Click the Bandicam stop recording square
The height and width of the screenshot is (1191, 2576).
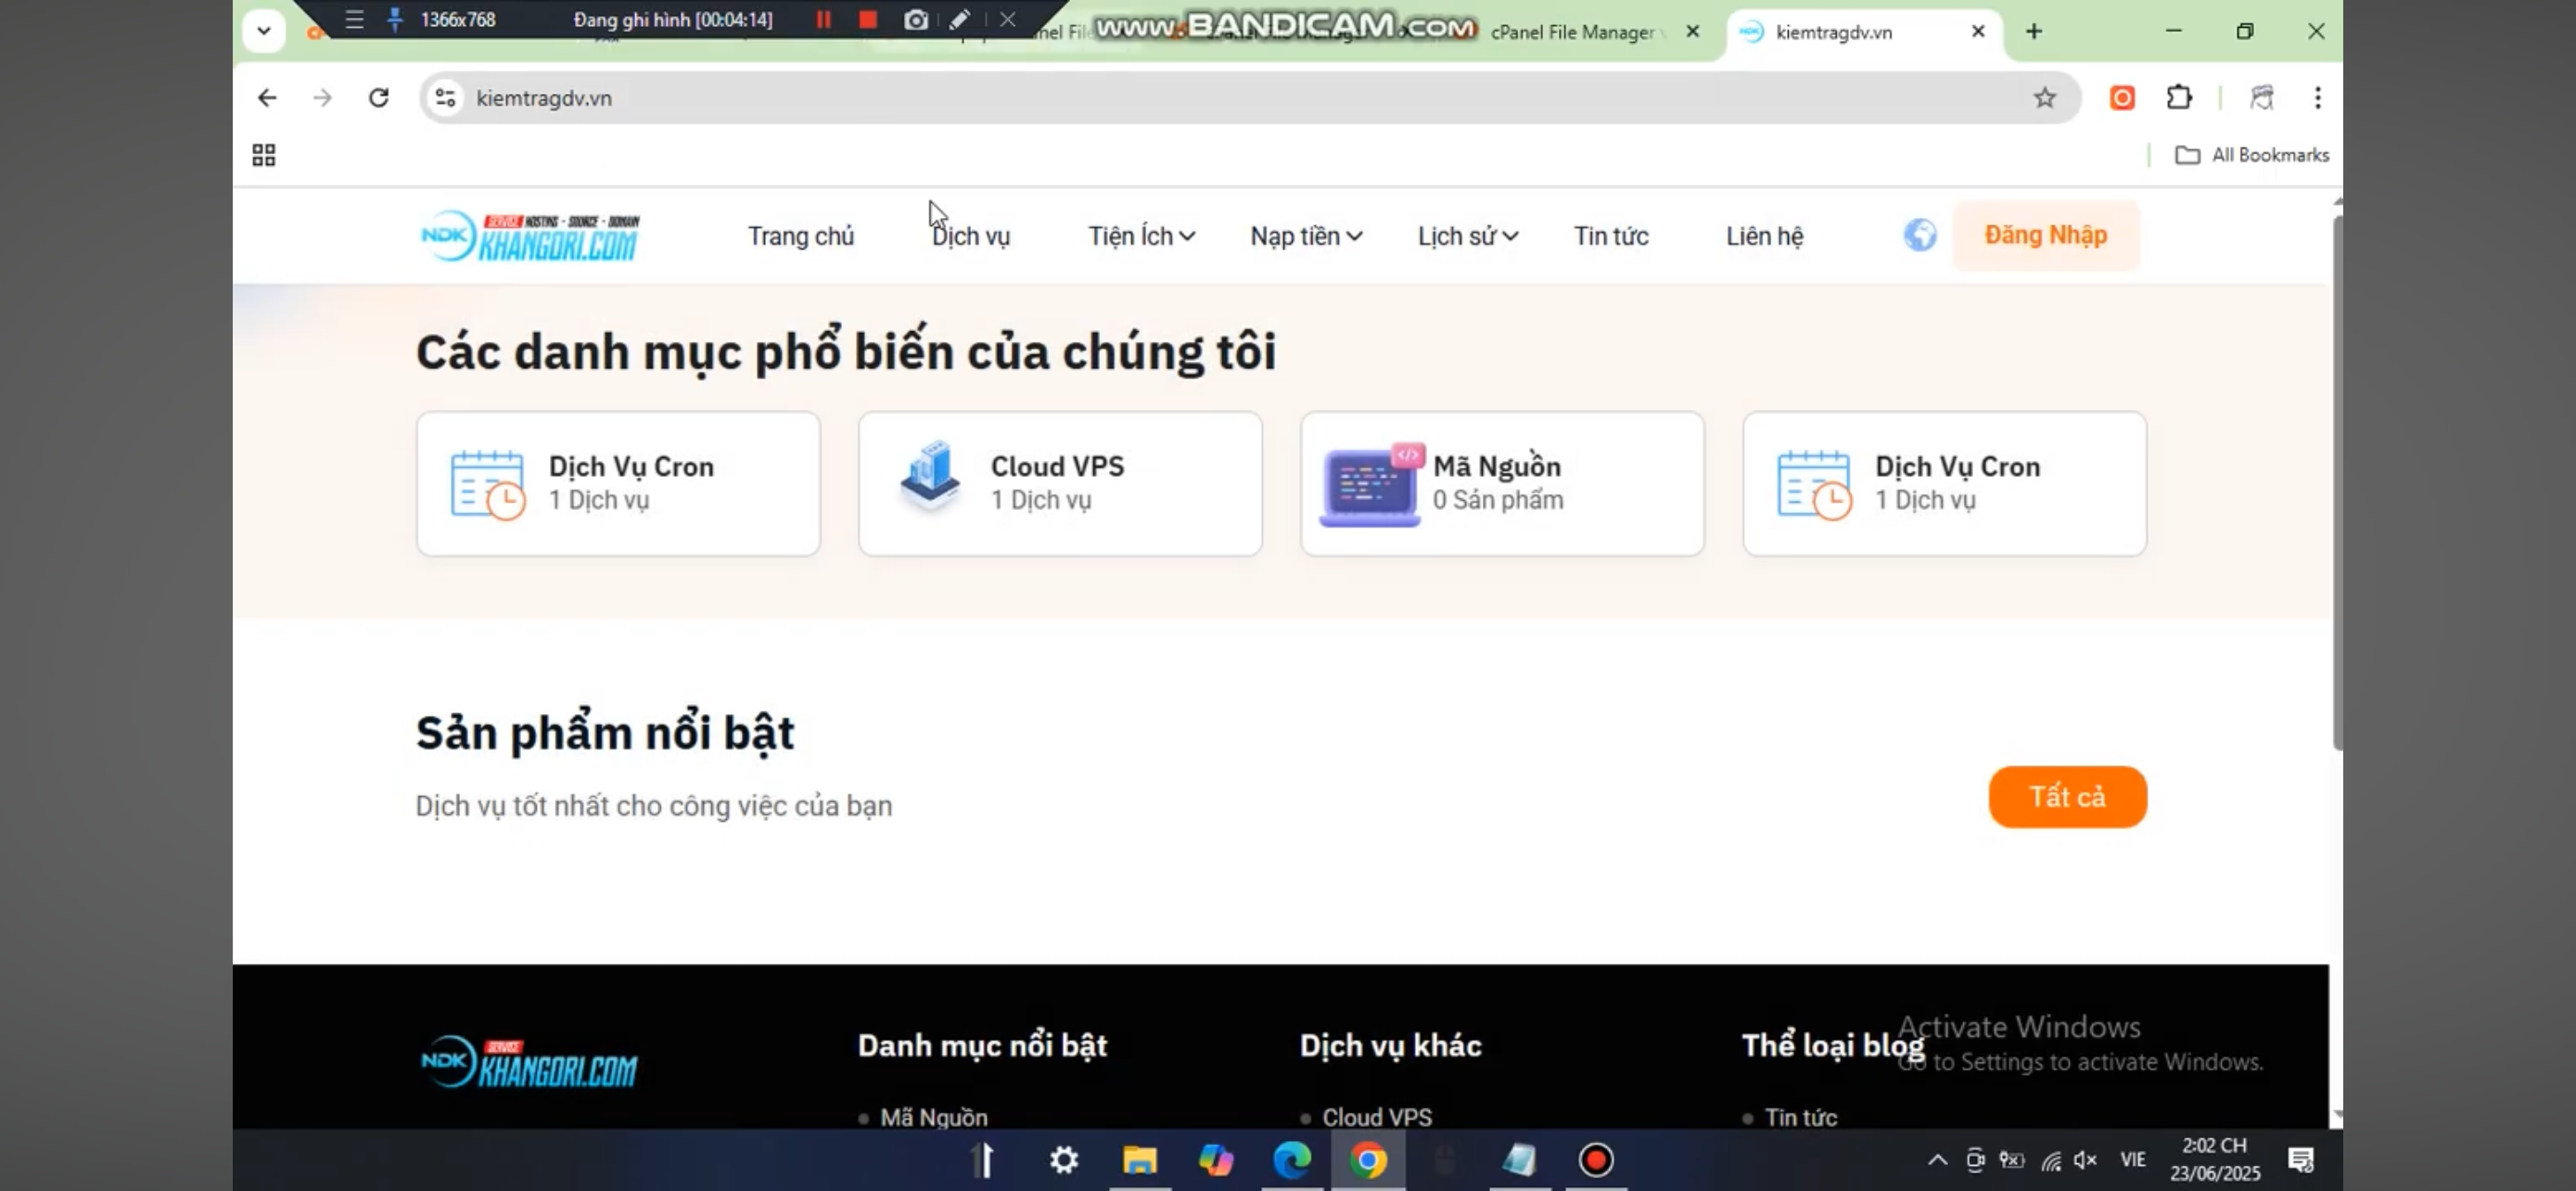pyautogui.click(x=867, y=20)
